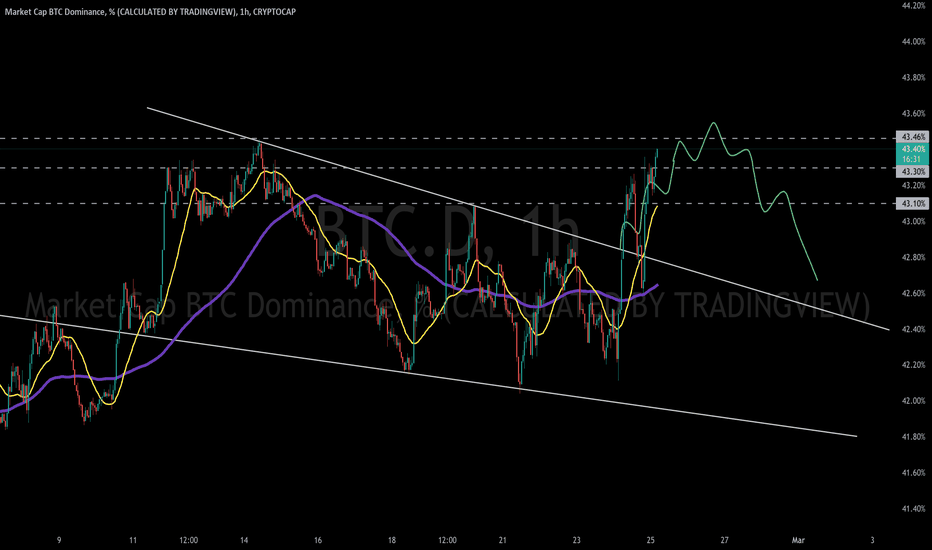Select the 42.00% price axis label
This screenshot has width=932, height=550.
[913, 401]
